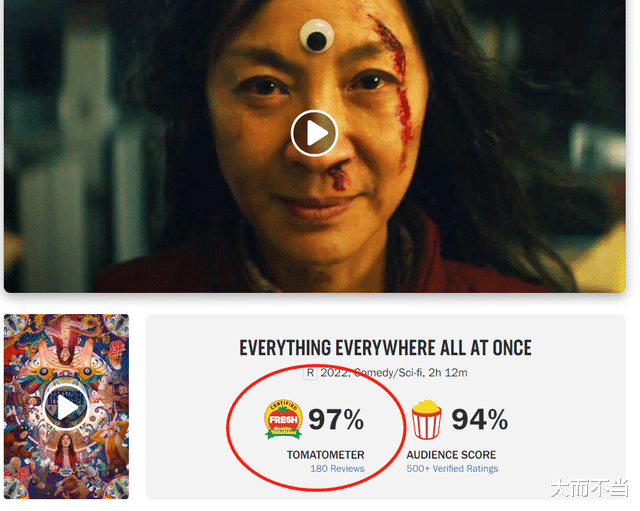Image resolution: width=640 pixels, height=511 pixels.
Task: Click the 大而不当 watermark text
Action: click(x=589, y=488)
